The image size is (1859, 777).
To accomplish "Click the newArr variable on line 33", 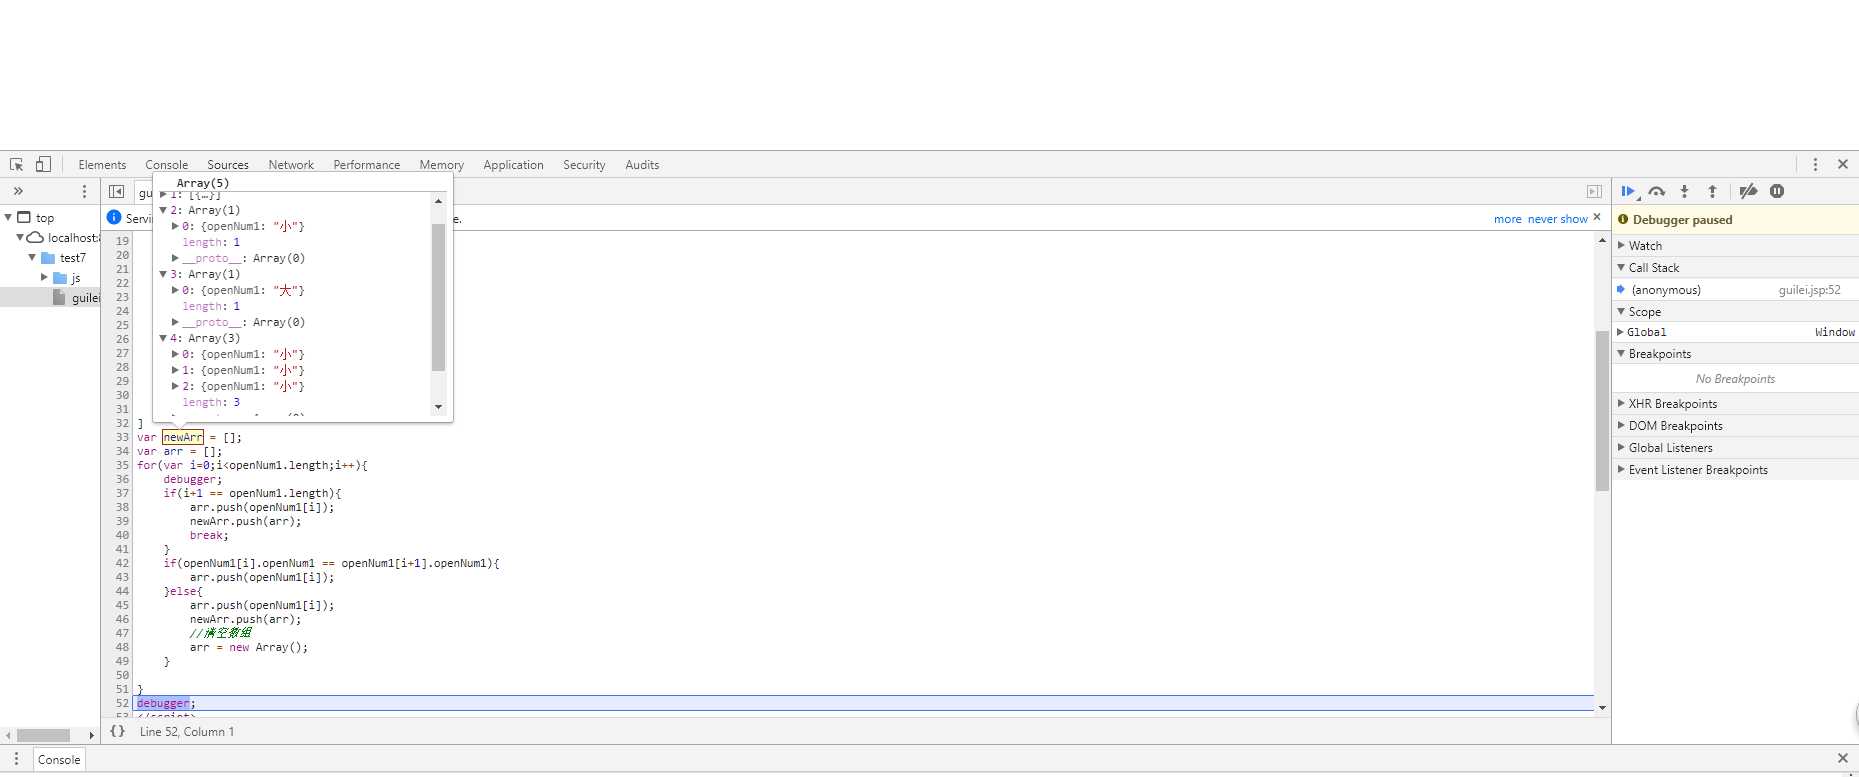I will [183, 437].
